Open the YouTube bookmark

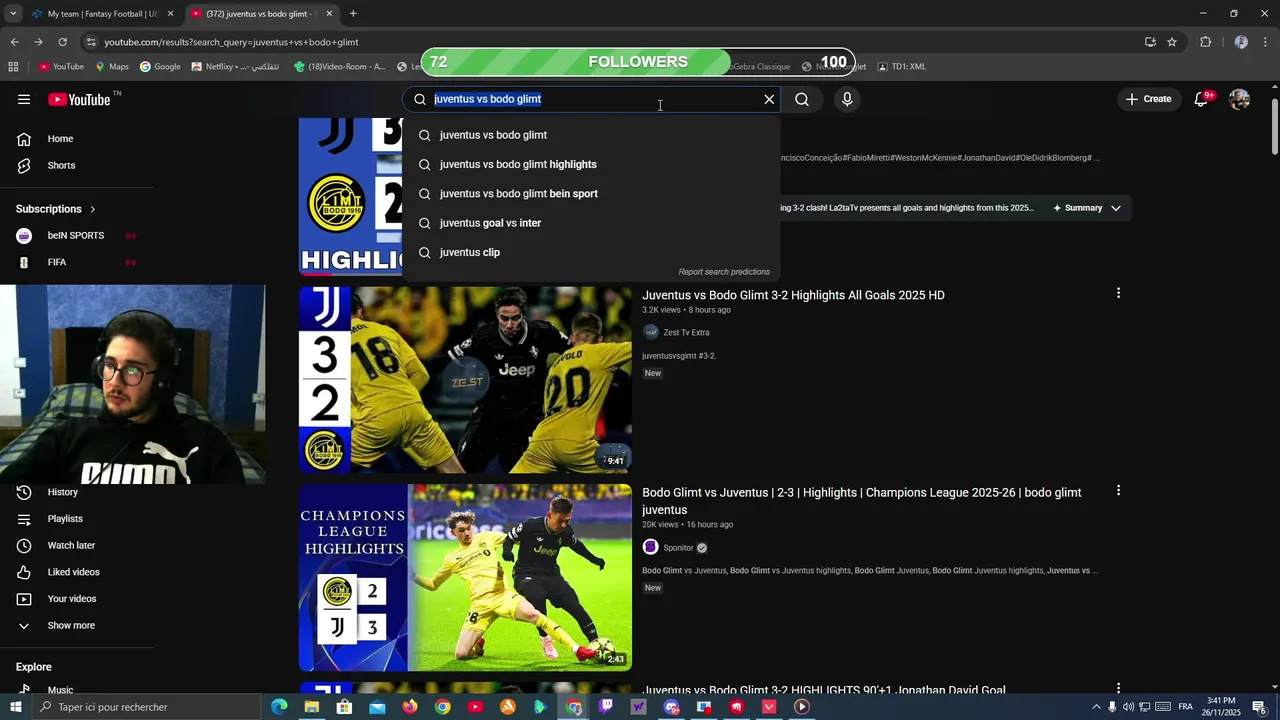61,67
